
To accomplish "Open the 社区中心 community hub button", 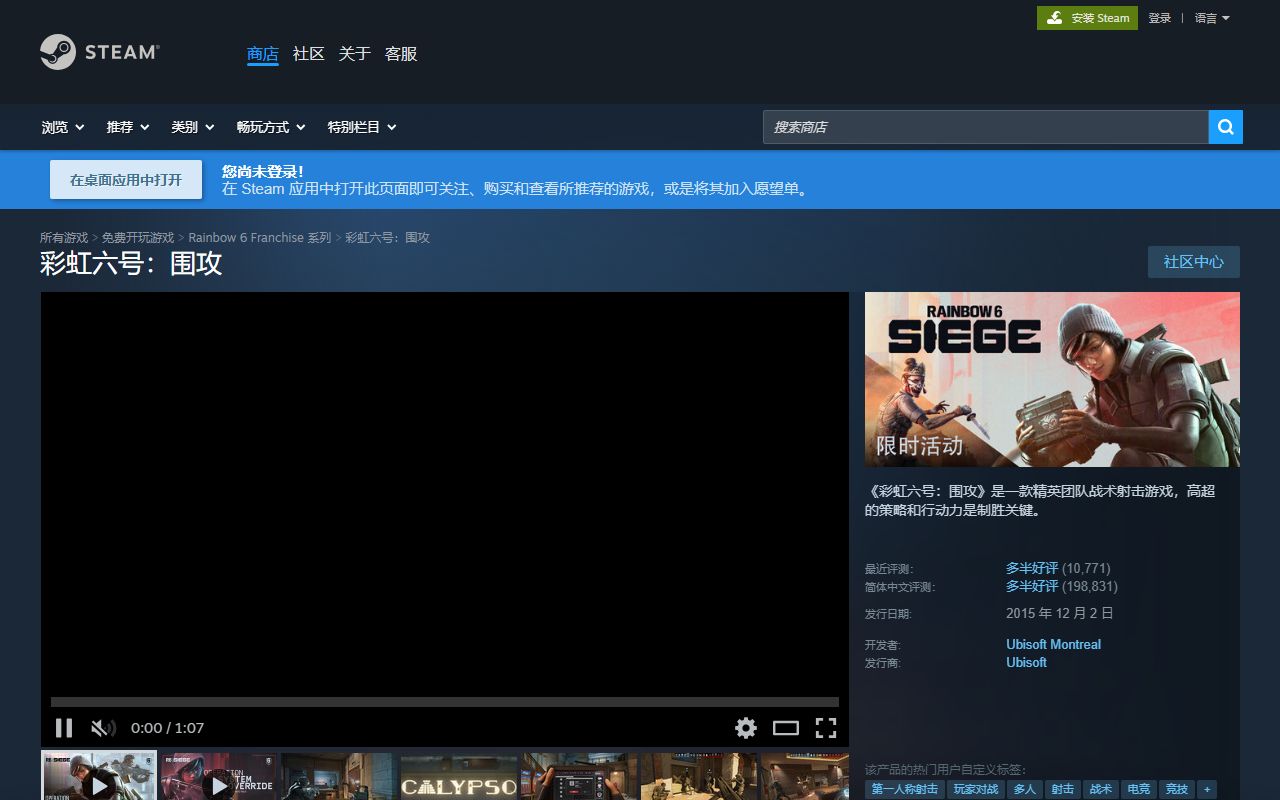I will tap(1194, 262).
